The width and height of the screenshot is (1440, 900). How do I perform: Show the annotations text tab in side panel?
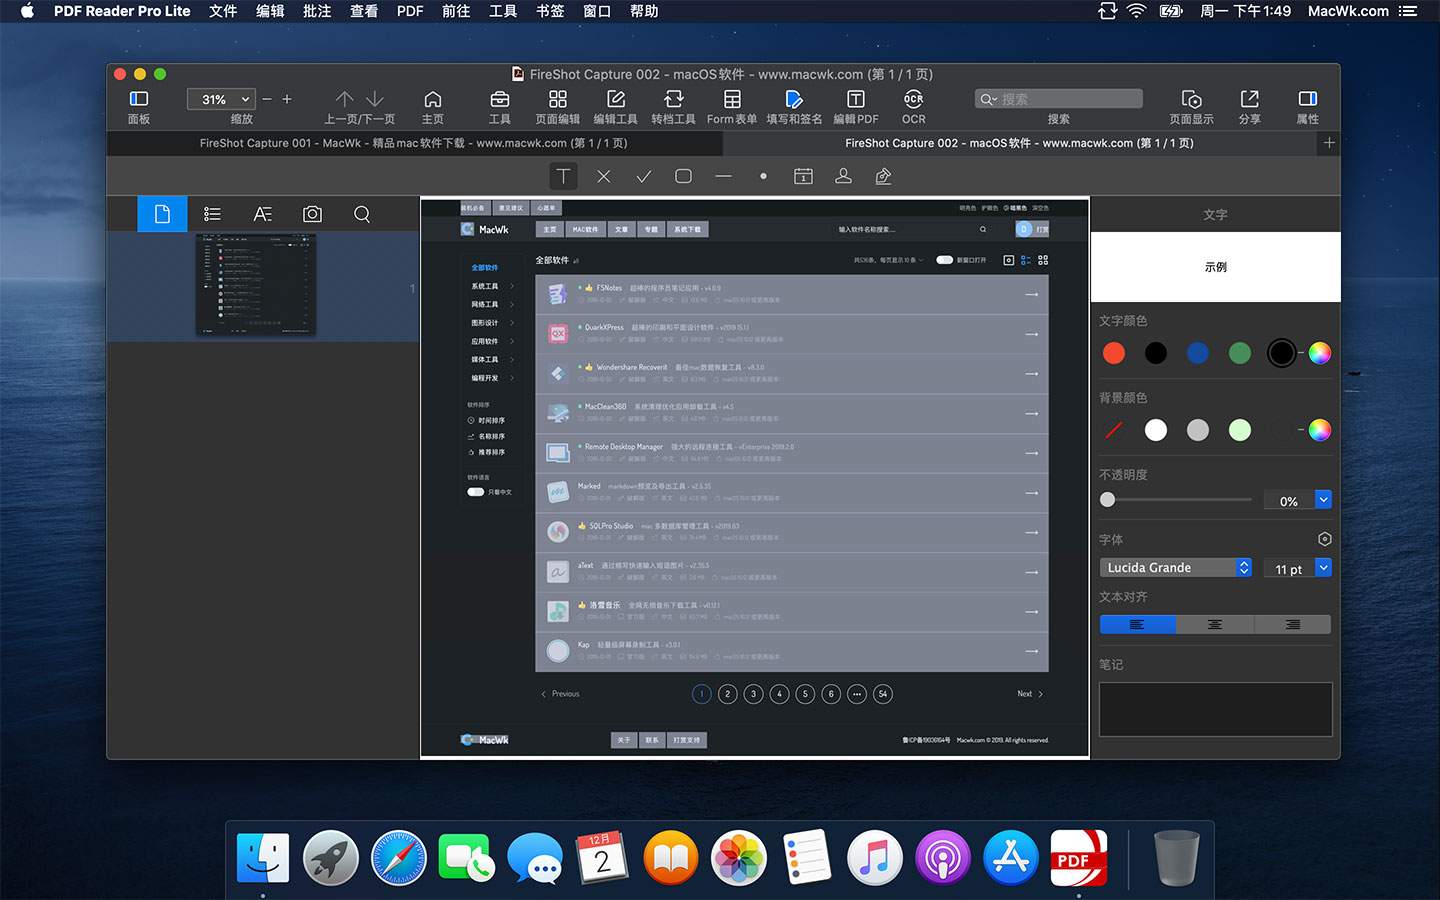coord(262,214)
